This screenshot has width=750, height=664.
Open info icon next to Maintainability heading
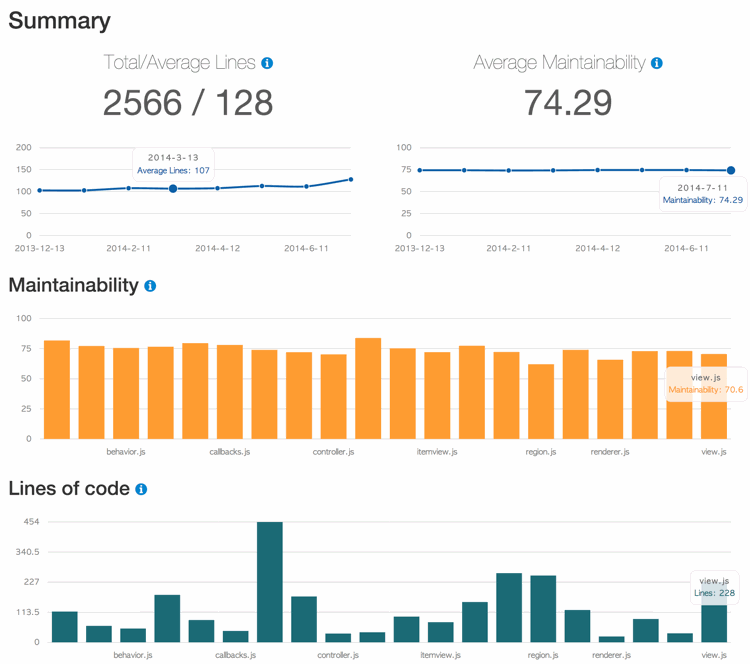tap(150, 286)
